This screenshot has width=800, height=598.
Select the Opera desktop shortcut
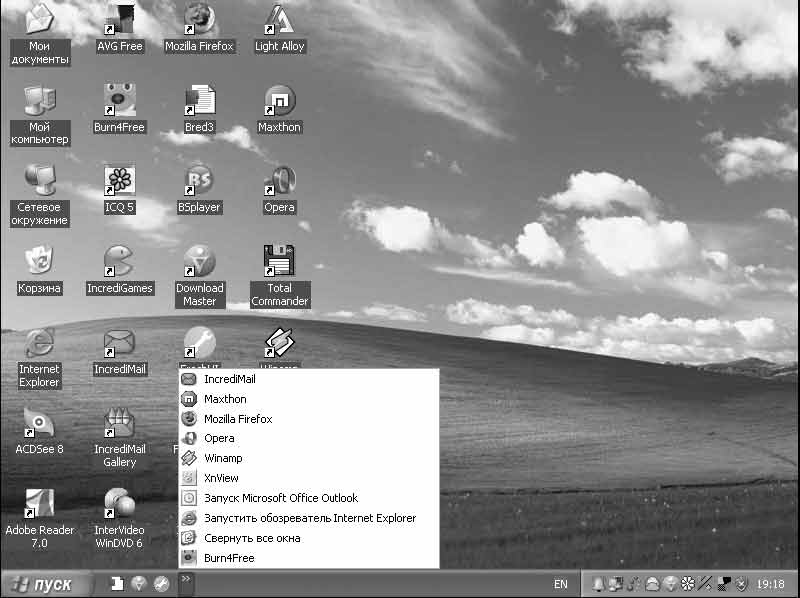tap(280, 189)
